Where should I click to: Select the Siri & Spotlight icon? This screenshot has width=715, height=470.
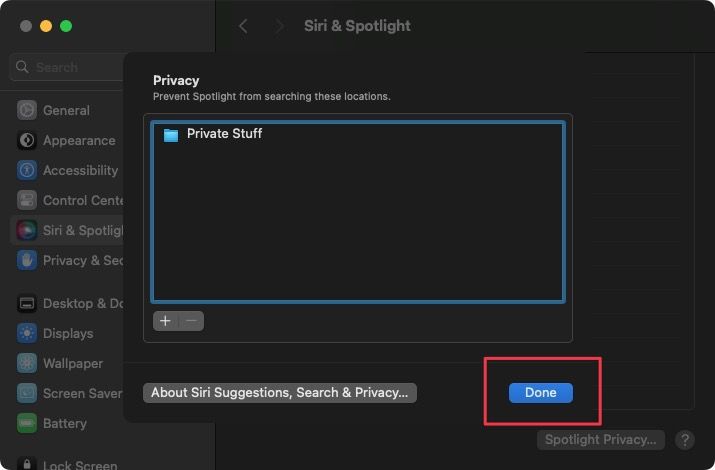click(x=26, y=230)
